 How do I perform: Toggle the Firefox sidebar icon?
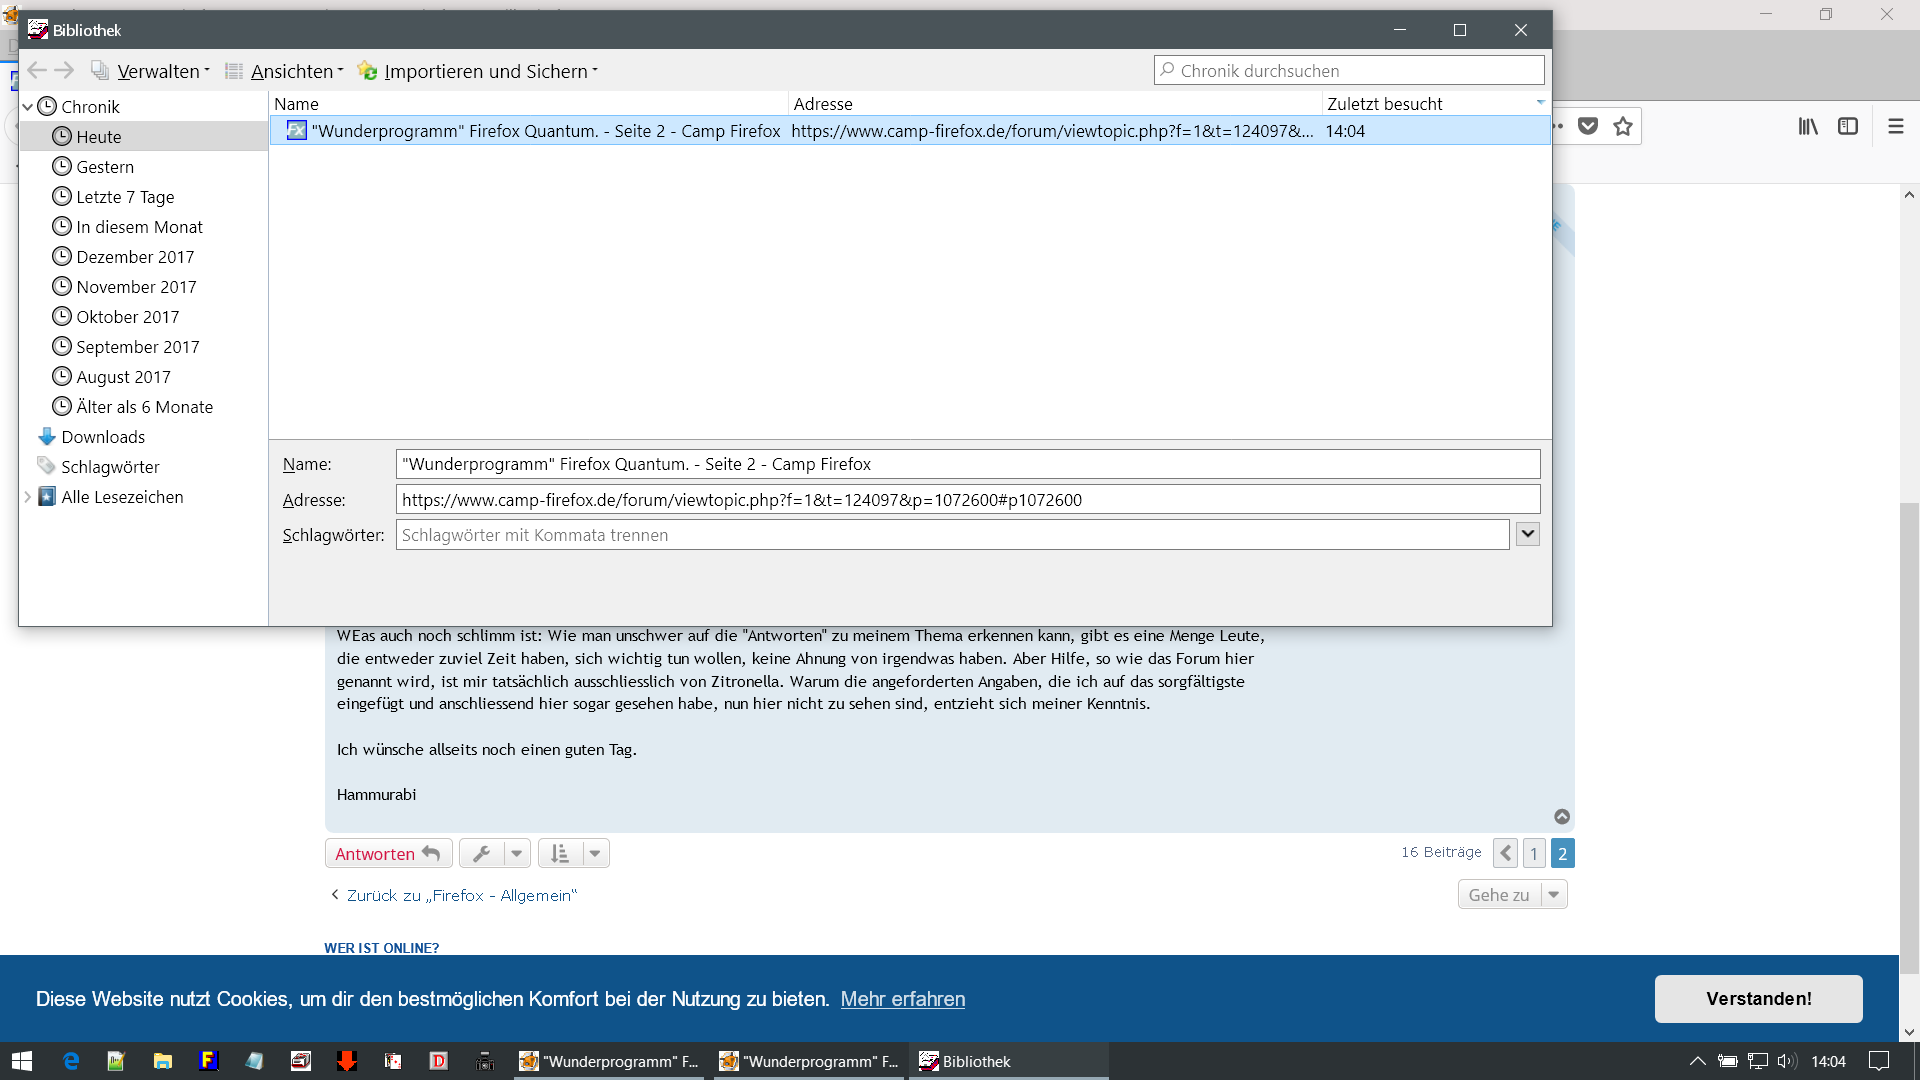pyautogui.click(x=1848, y=126)
